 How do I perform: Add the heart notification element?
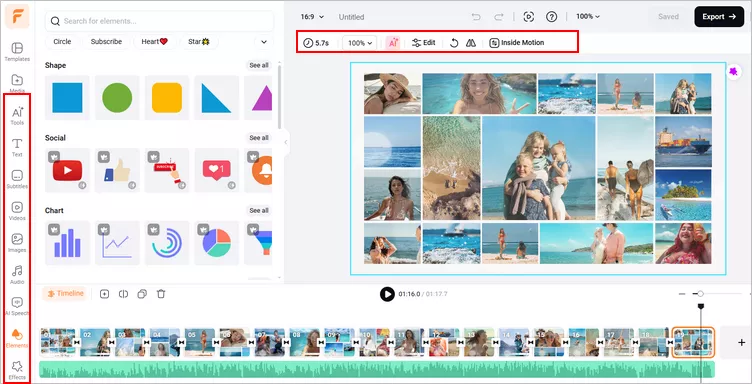pos(217,170)
